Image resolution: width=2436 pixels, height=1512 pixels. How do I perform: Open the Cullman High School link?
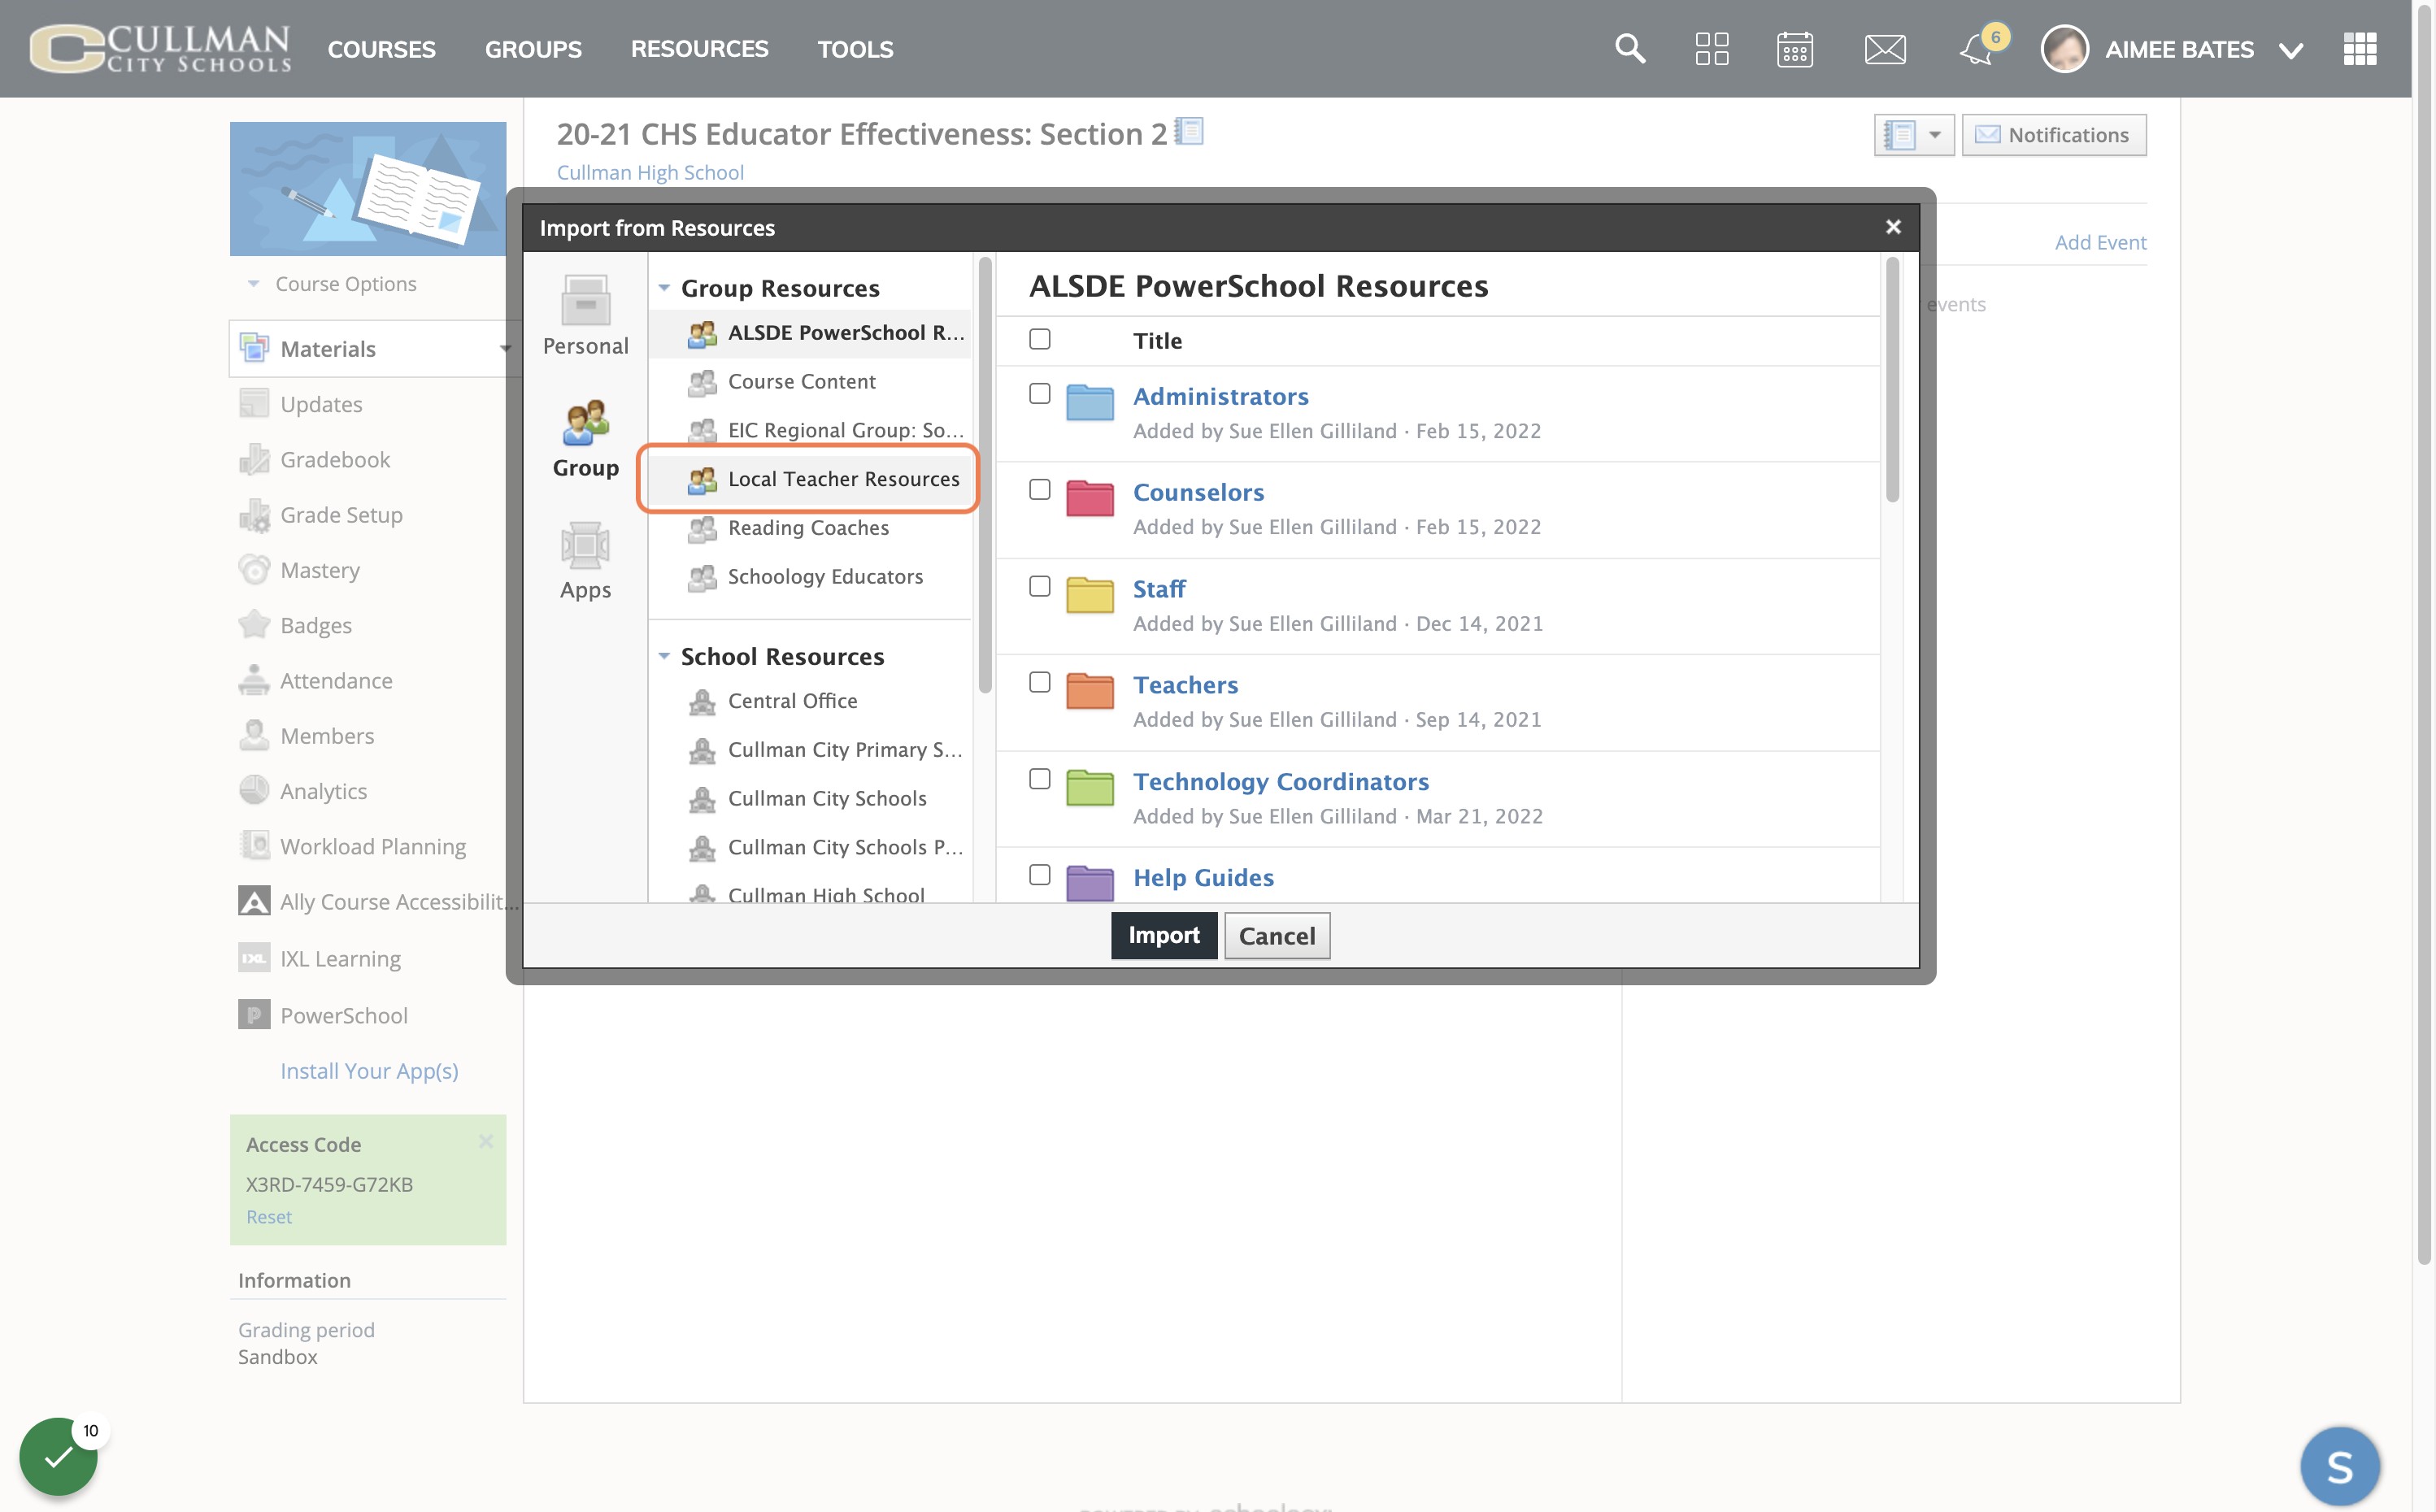(650, 172)
